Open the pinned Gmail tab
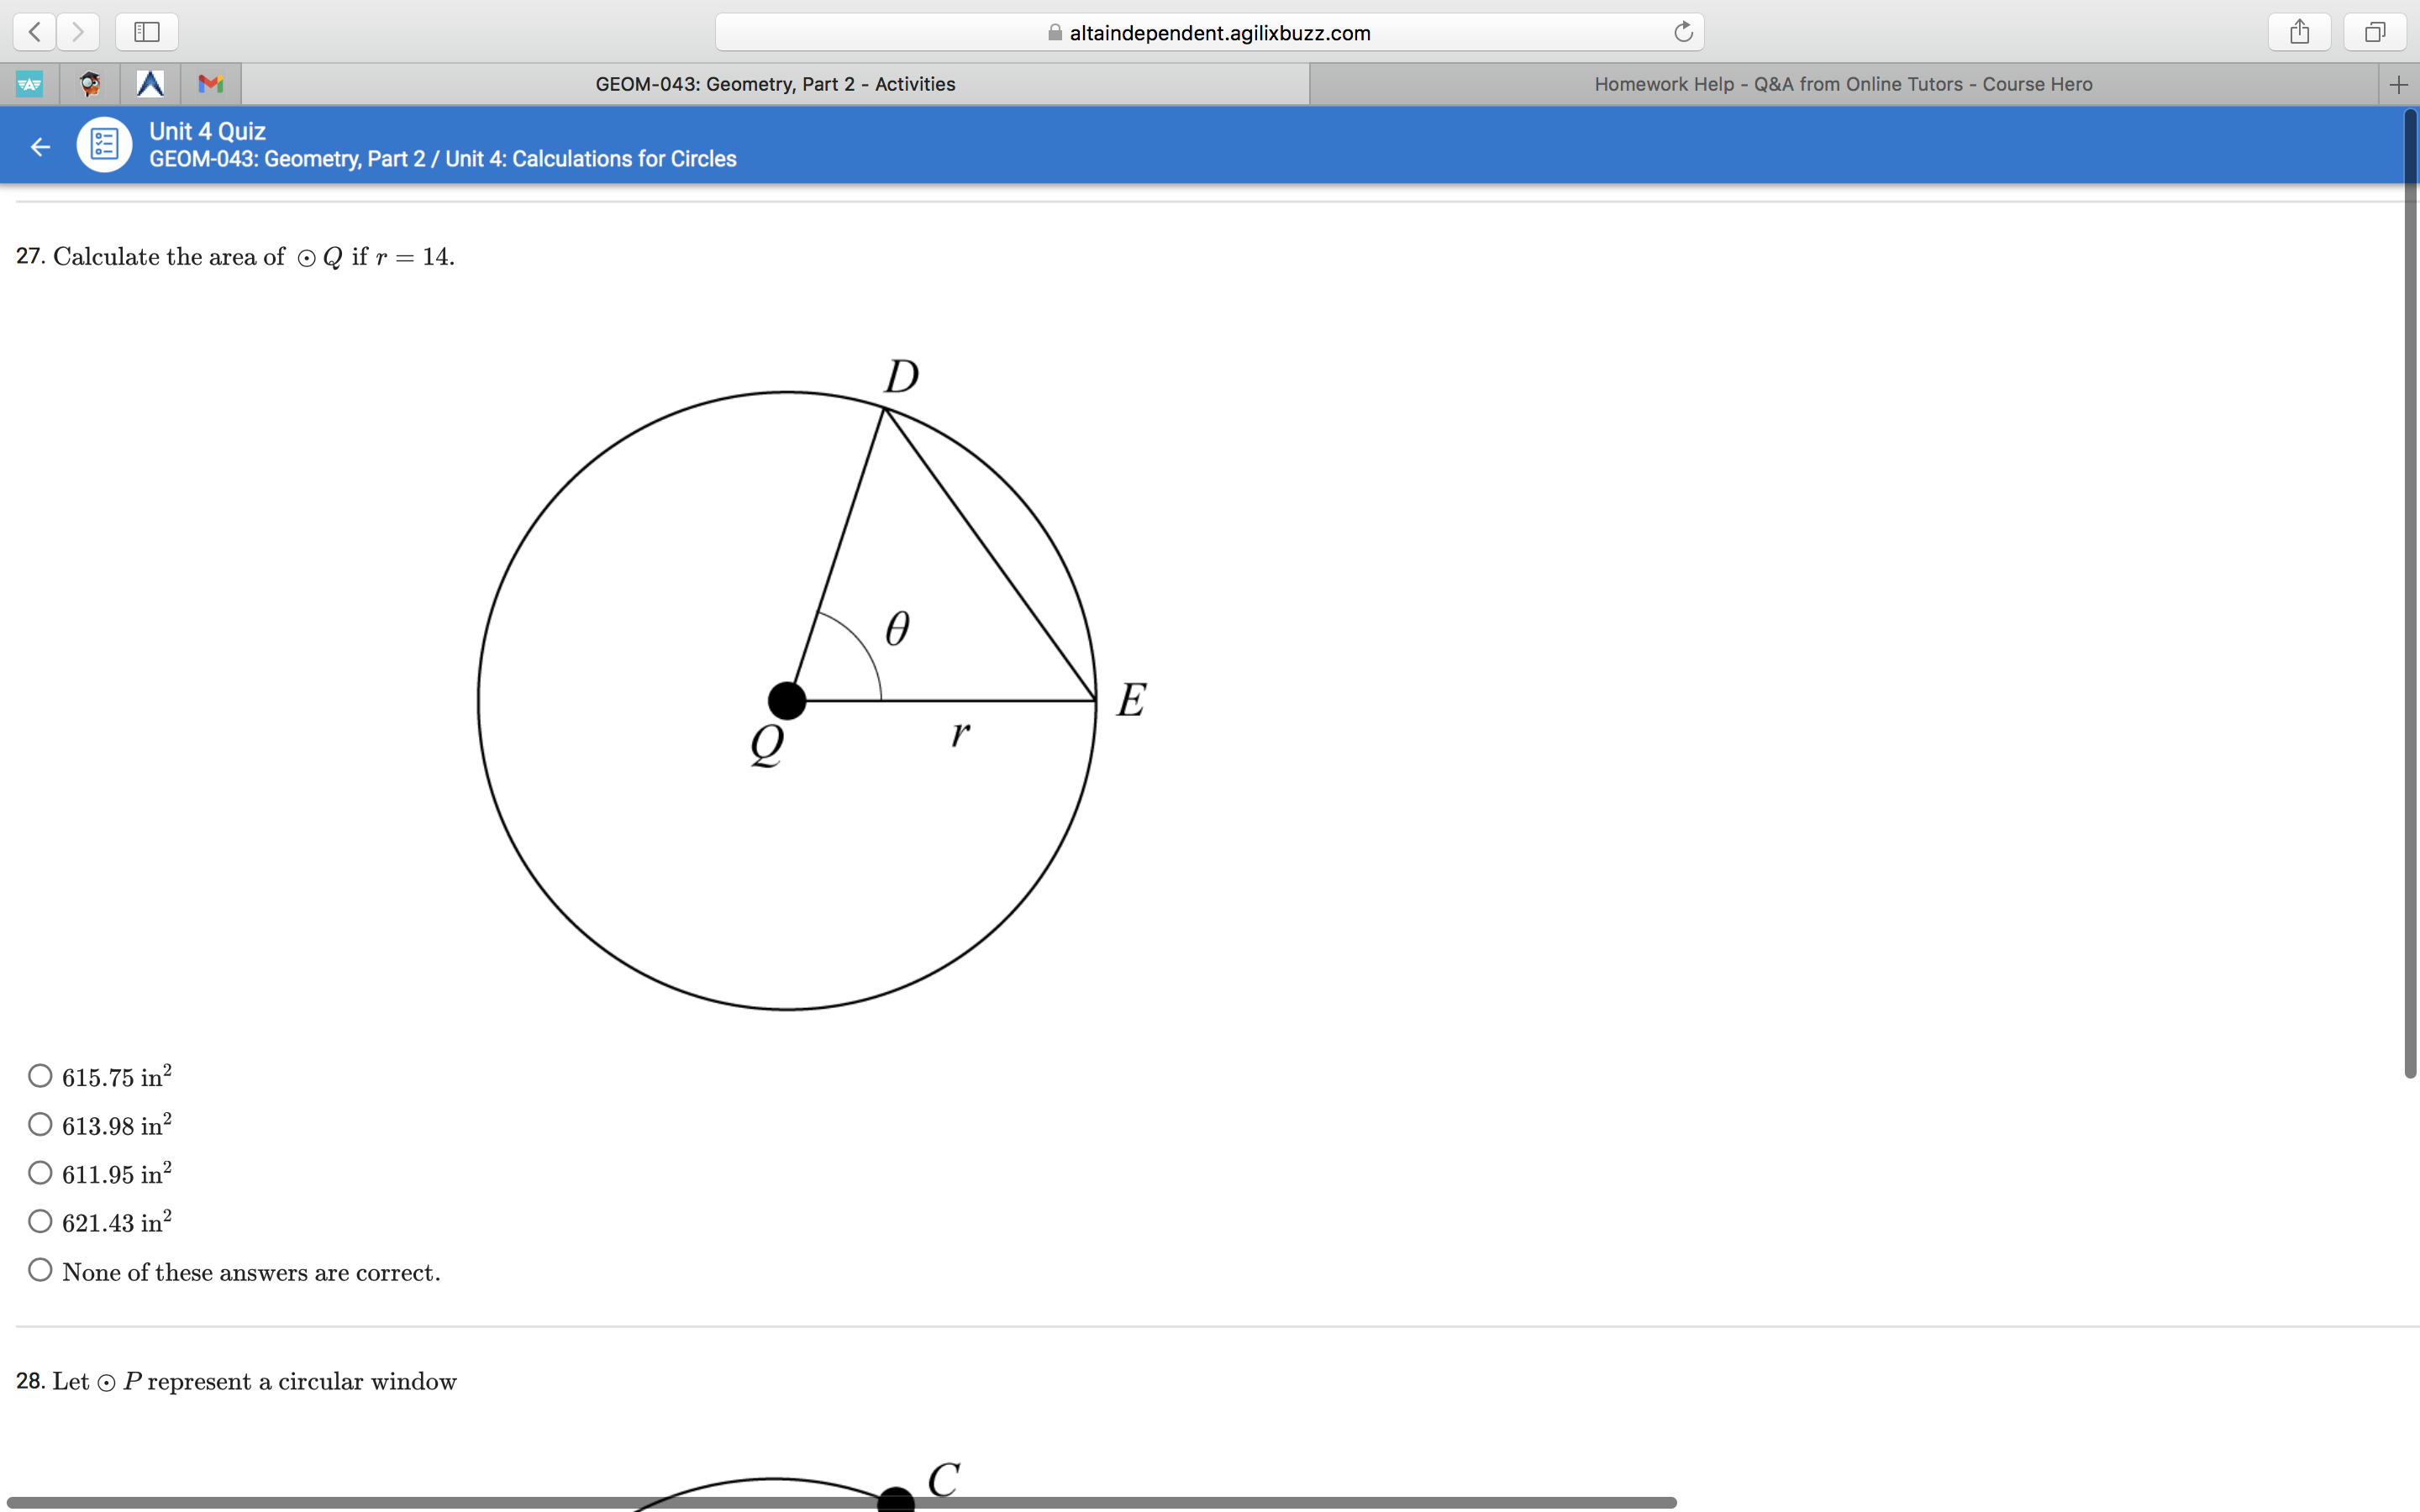Image resolution: width=2420 pixels, height=1512 pixels. point(210,84)
